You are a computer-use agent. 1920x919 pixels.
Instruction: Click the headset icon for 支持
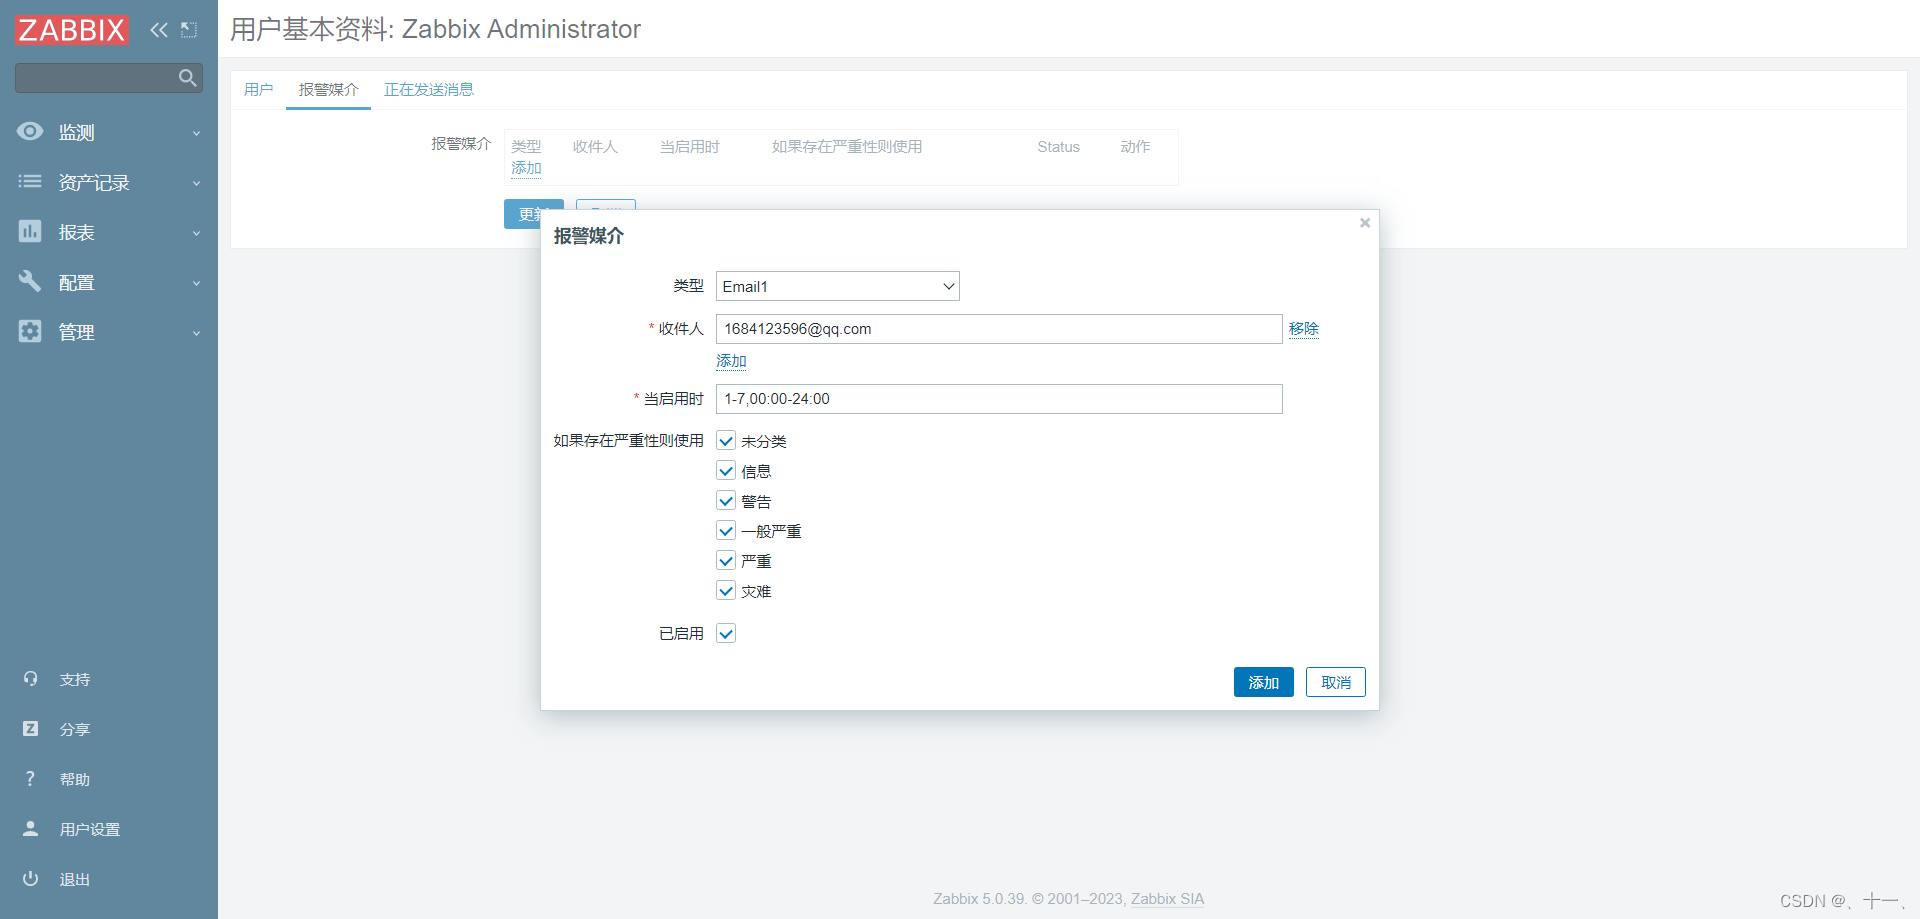pyautogui.click(x=30, y=679)
